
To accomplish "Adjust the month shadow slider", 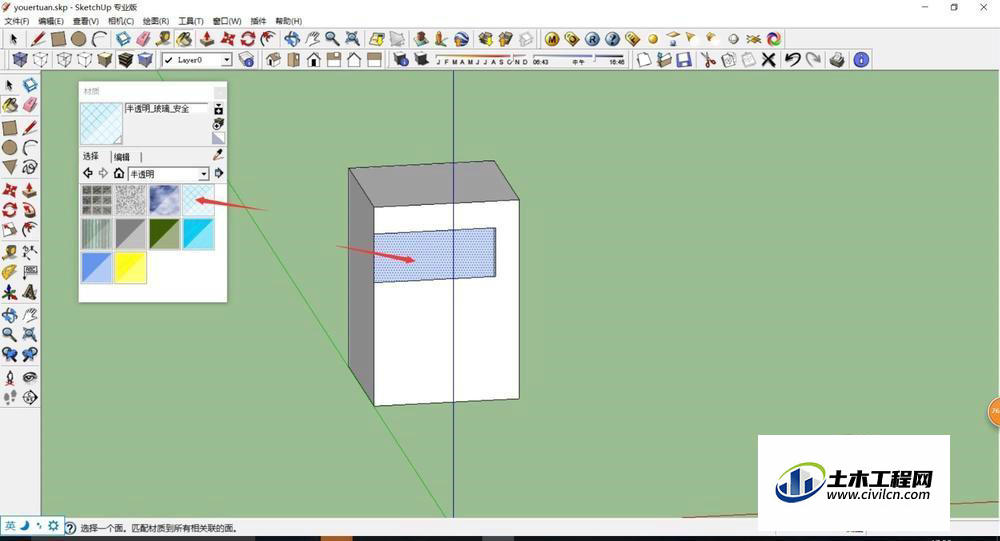I will point(482,60).
